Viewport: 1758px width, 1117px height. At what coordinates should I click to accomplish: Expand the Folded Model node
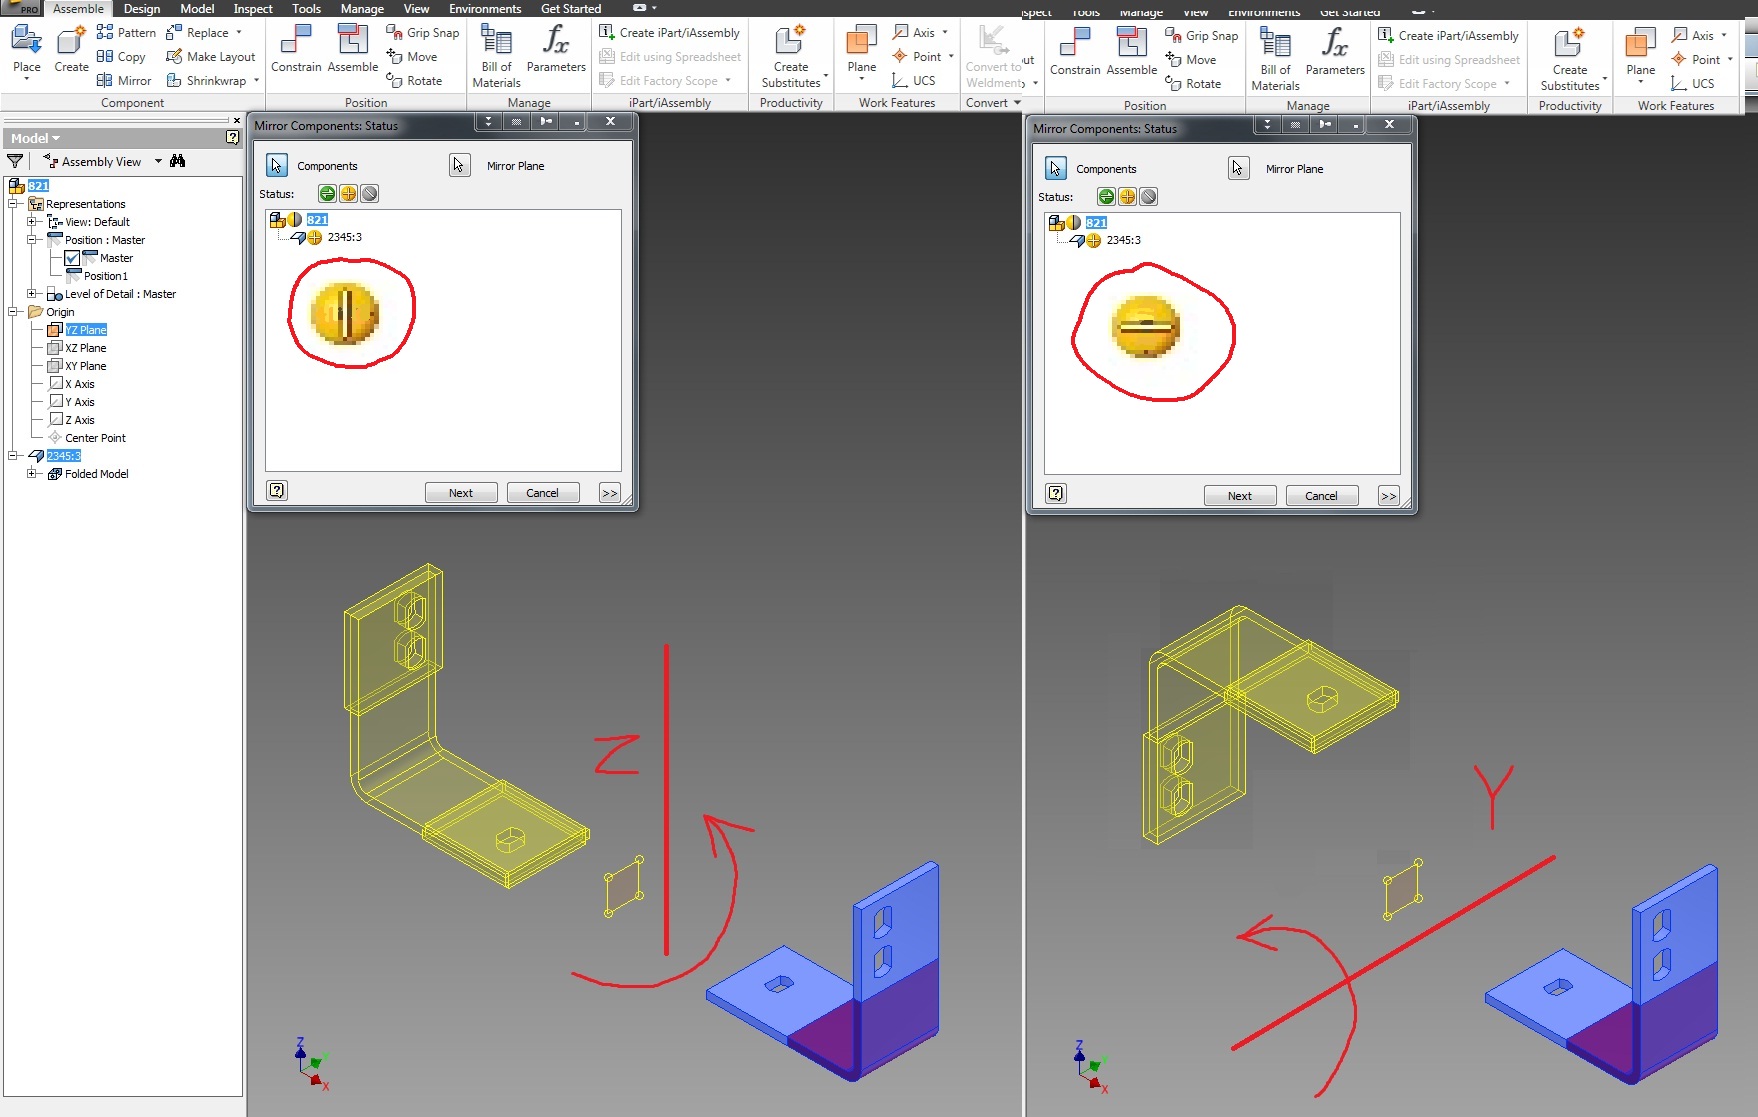coord(31,473)
